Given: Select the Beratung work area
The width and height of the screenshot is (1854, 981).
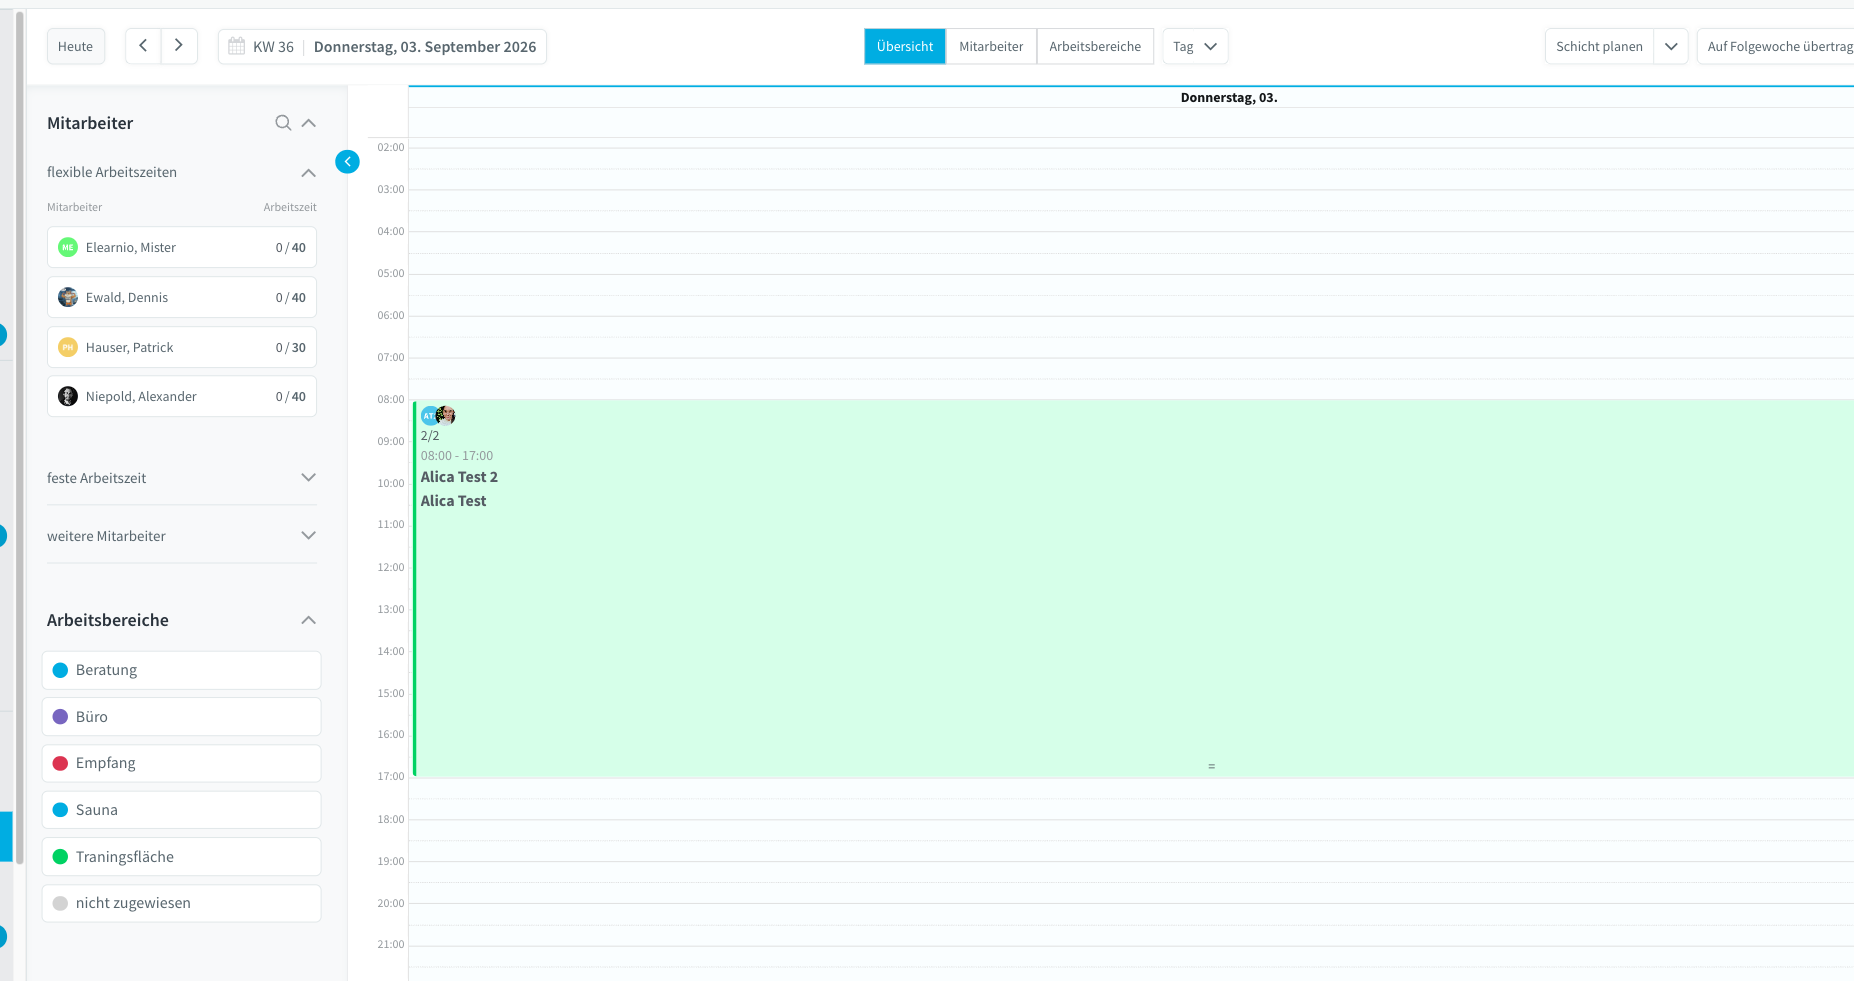Looking at the screenshot, I should tap(181, 670).
